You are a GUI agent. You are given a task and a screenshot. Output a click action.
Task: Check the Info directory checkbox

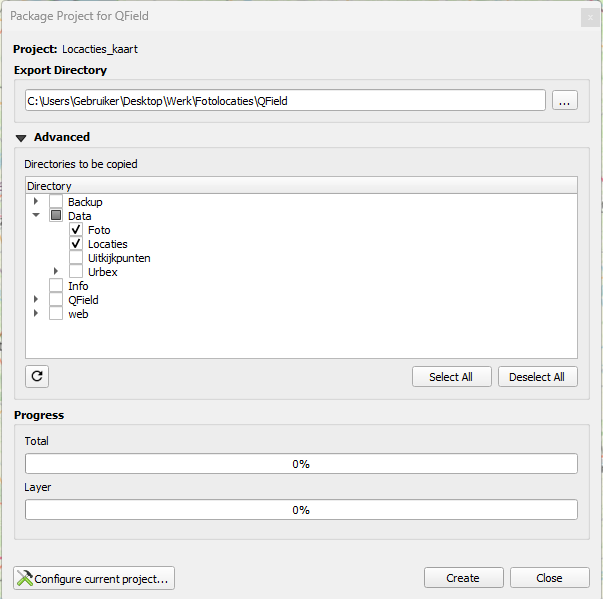pos(56,286)
